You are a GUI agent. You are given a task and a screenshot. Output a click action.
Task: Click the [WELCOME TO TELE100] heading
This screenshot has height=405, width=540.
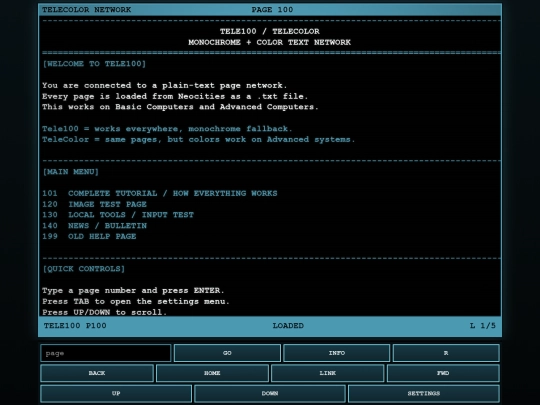(x=94, y=64)
